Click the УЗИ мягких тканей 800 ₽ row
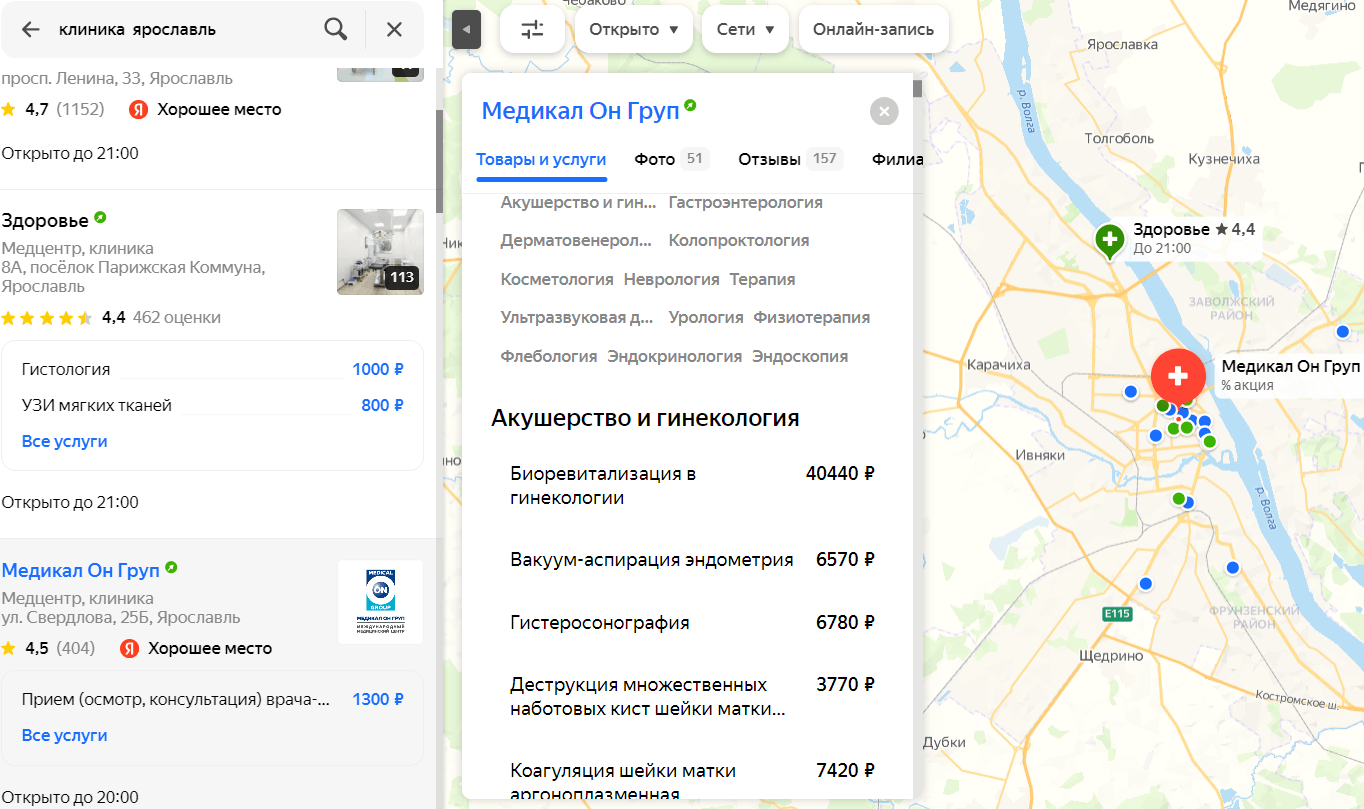 point(212,406)
